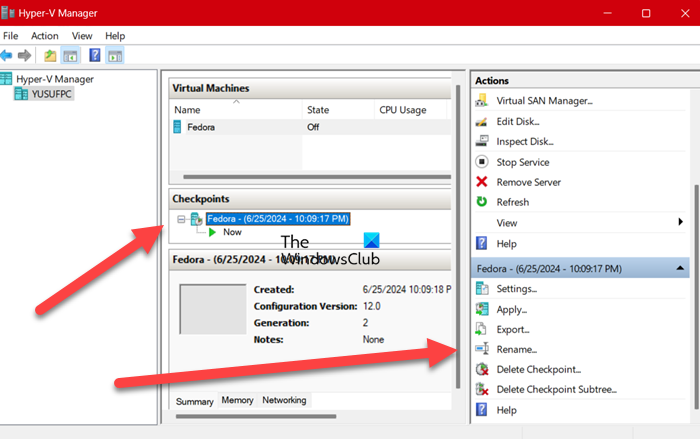
Task: Open the File menu
Action: coord(10,36)
